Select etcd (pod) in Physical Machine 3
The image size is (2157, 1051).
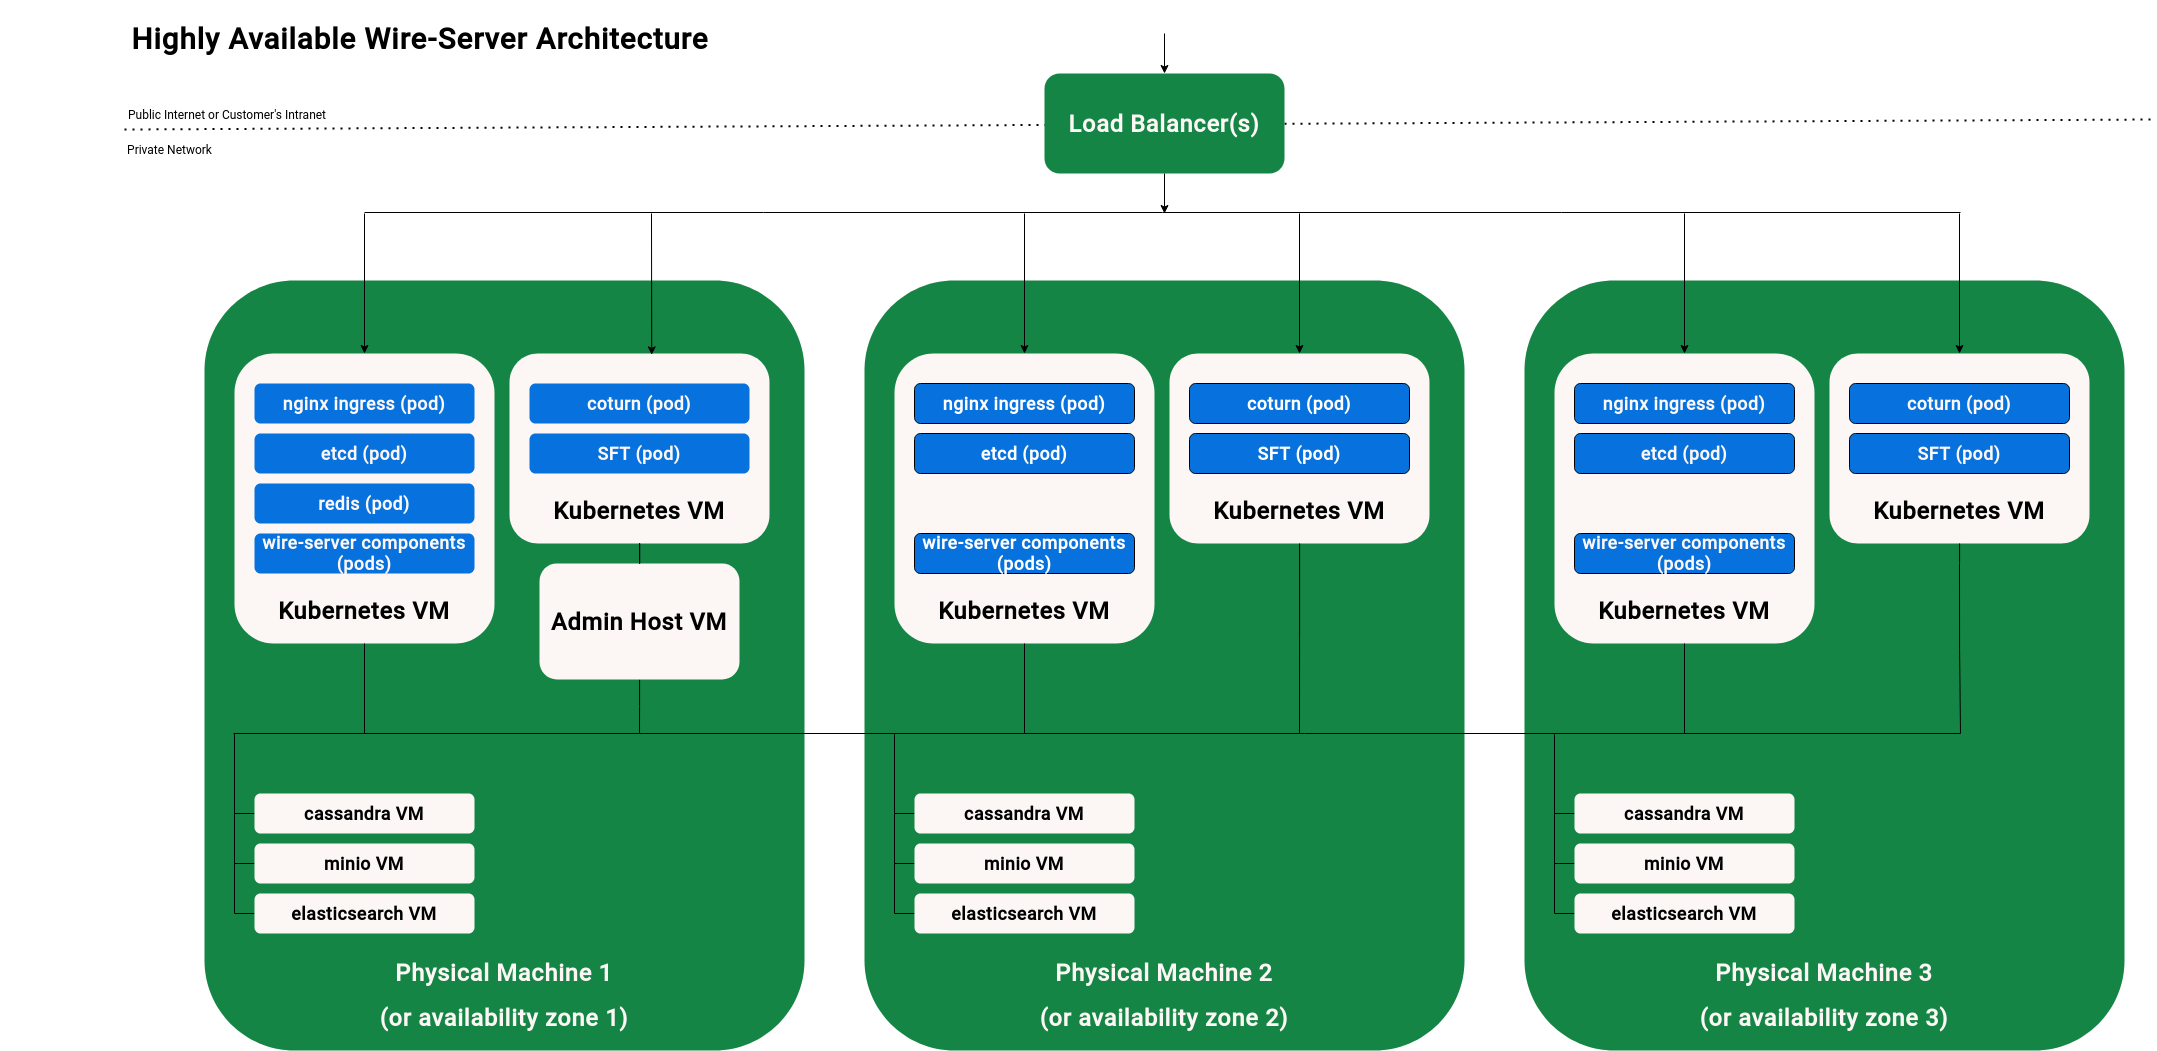coord(1684,453)
